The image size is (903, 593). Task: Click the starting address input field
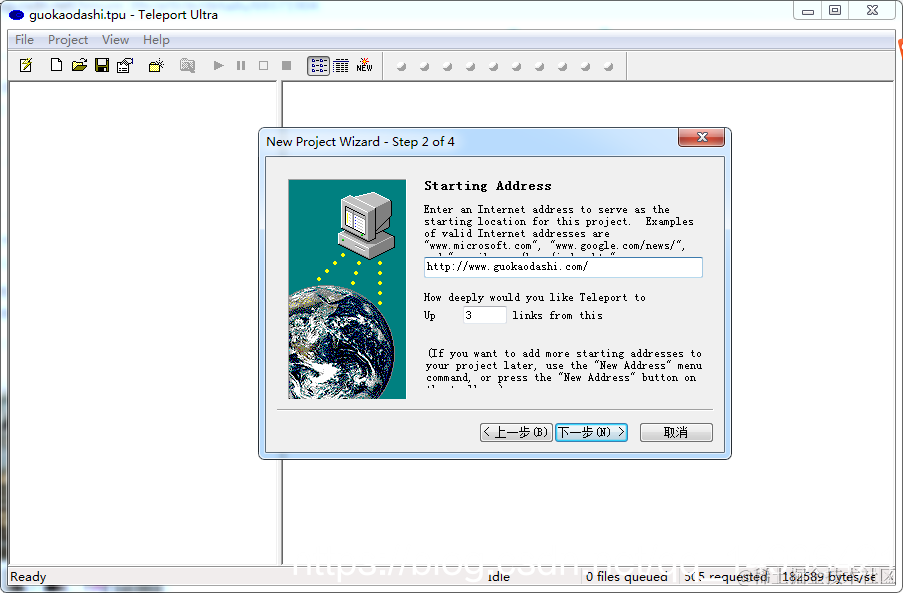point(563,267)
